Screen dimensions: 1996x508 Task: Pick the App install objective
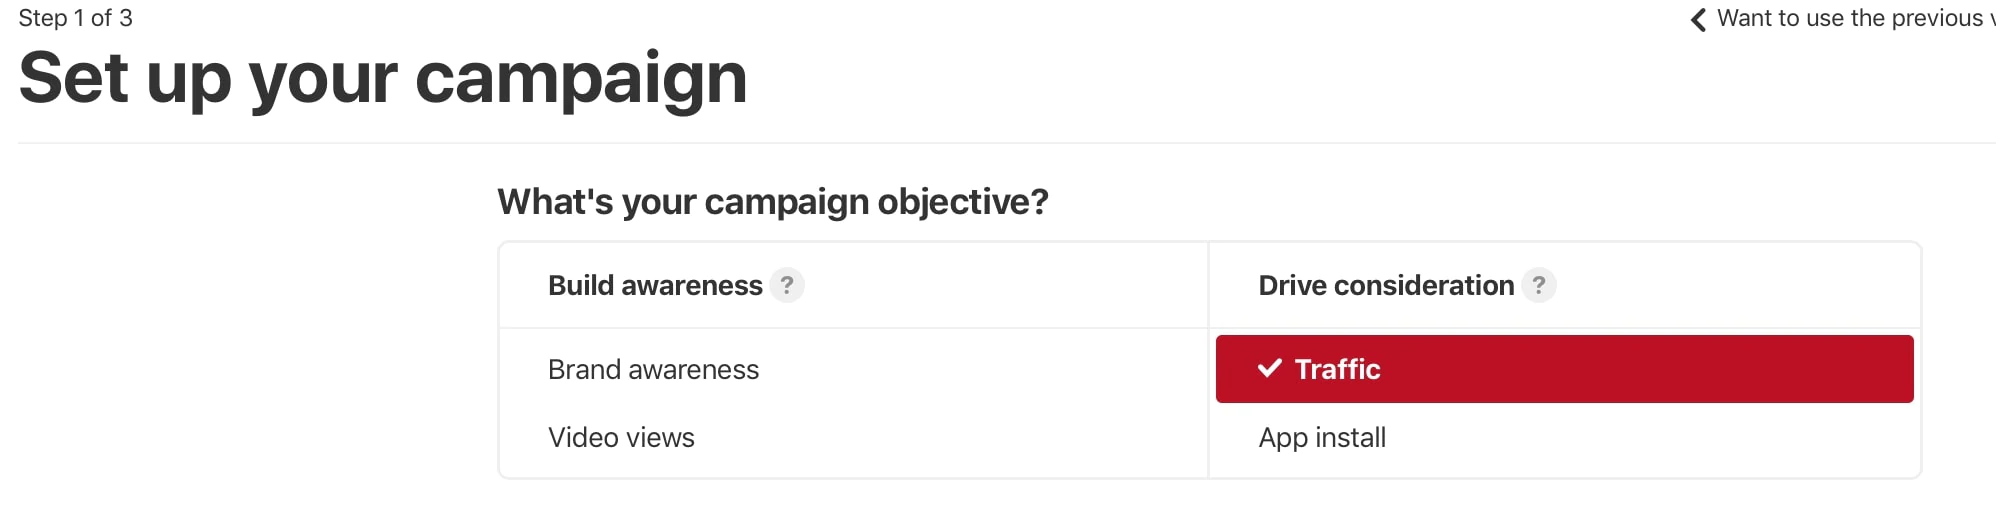(1322, 438)
